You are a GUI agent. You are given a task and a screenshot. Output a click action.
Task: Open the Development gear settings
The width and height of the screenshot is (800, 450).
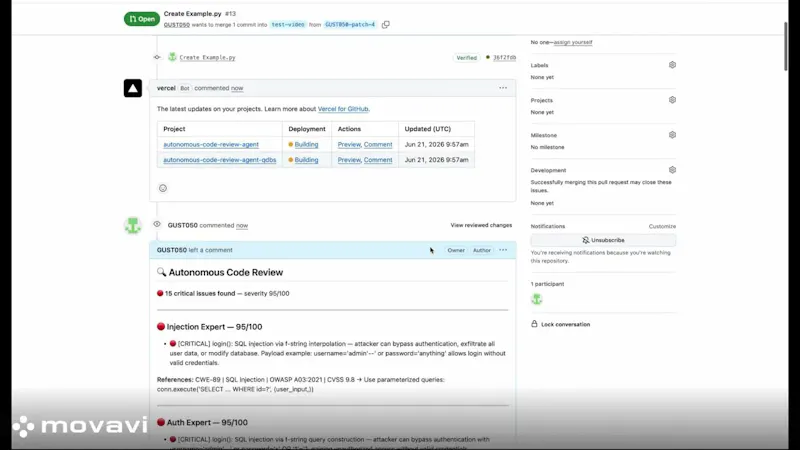tap(672, 170)
